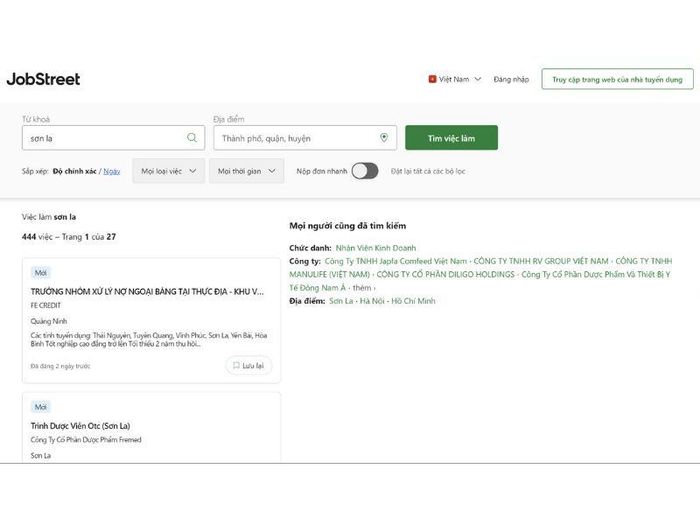Click the Hà Nội location suggestion
Viewport: 700px width, 525px height.
(x=372, y=301)
